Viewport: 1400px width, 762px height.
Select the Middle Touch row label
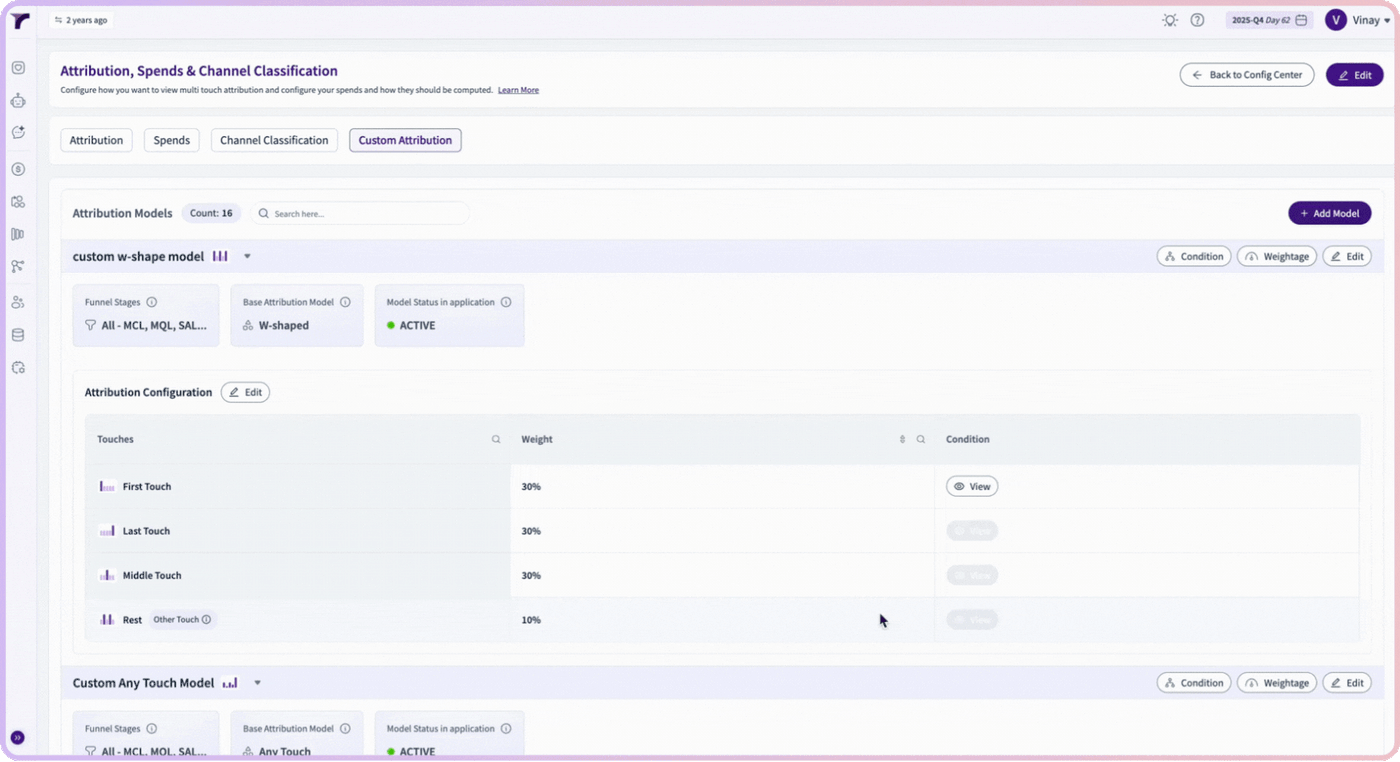(x=152, y=575)
